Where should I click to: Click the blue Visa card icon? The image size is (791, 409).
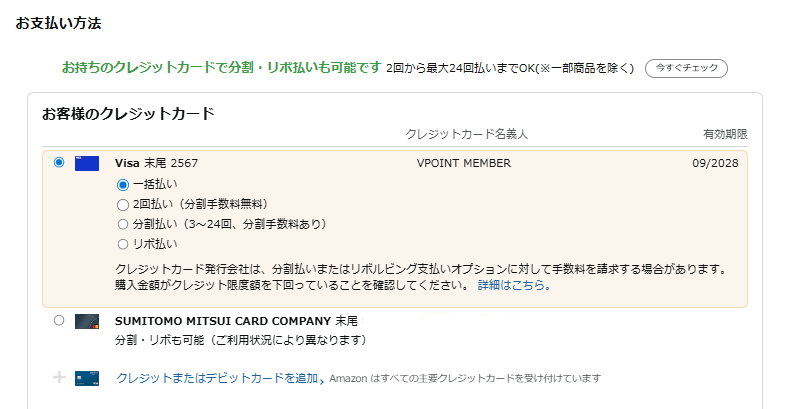coord(87,163)
